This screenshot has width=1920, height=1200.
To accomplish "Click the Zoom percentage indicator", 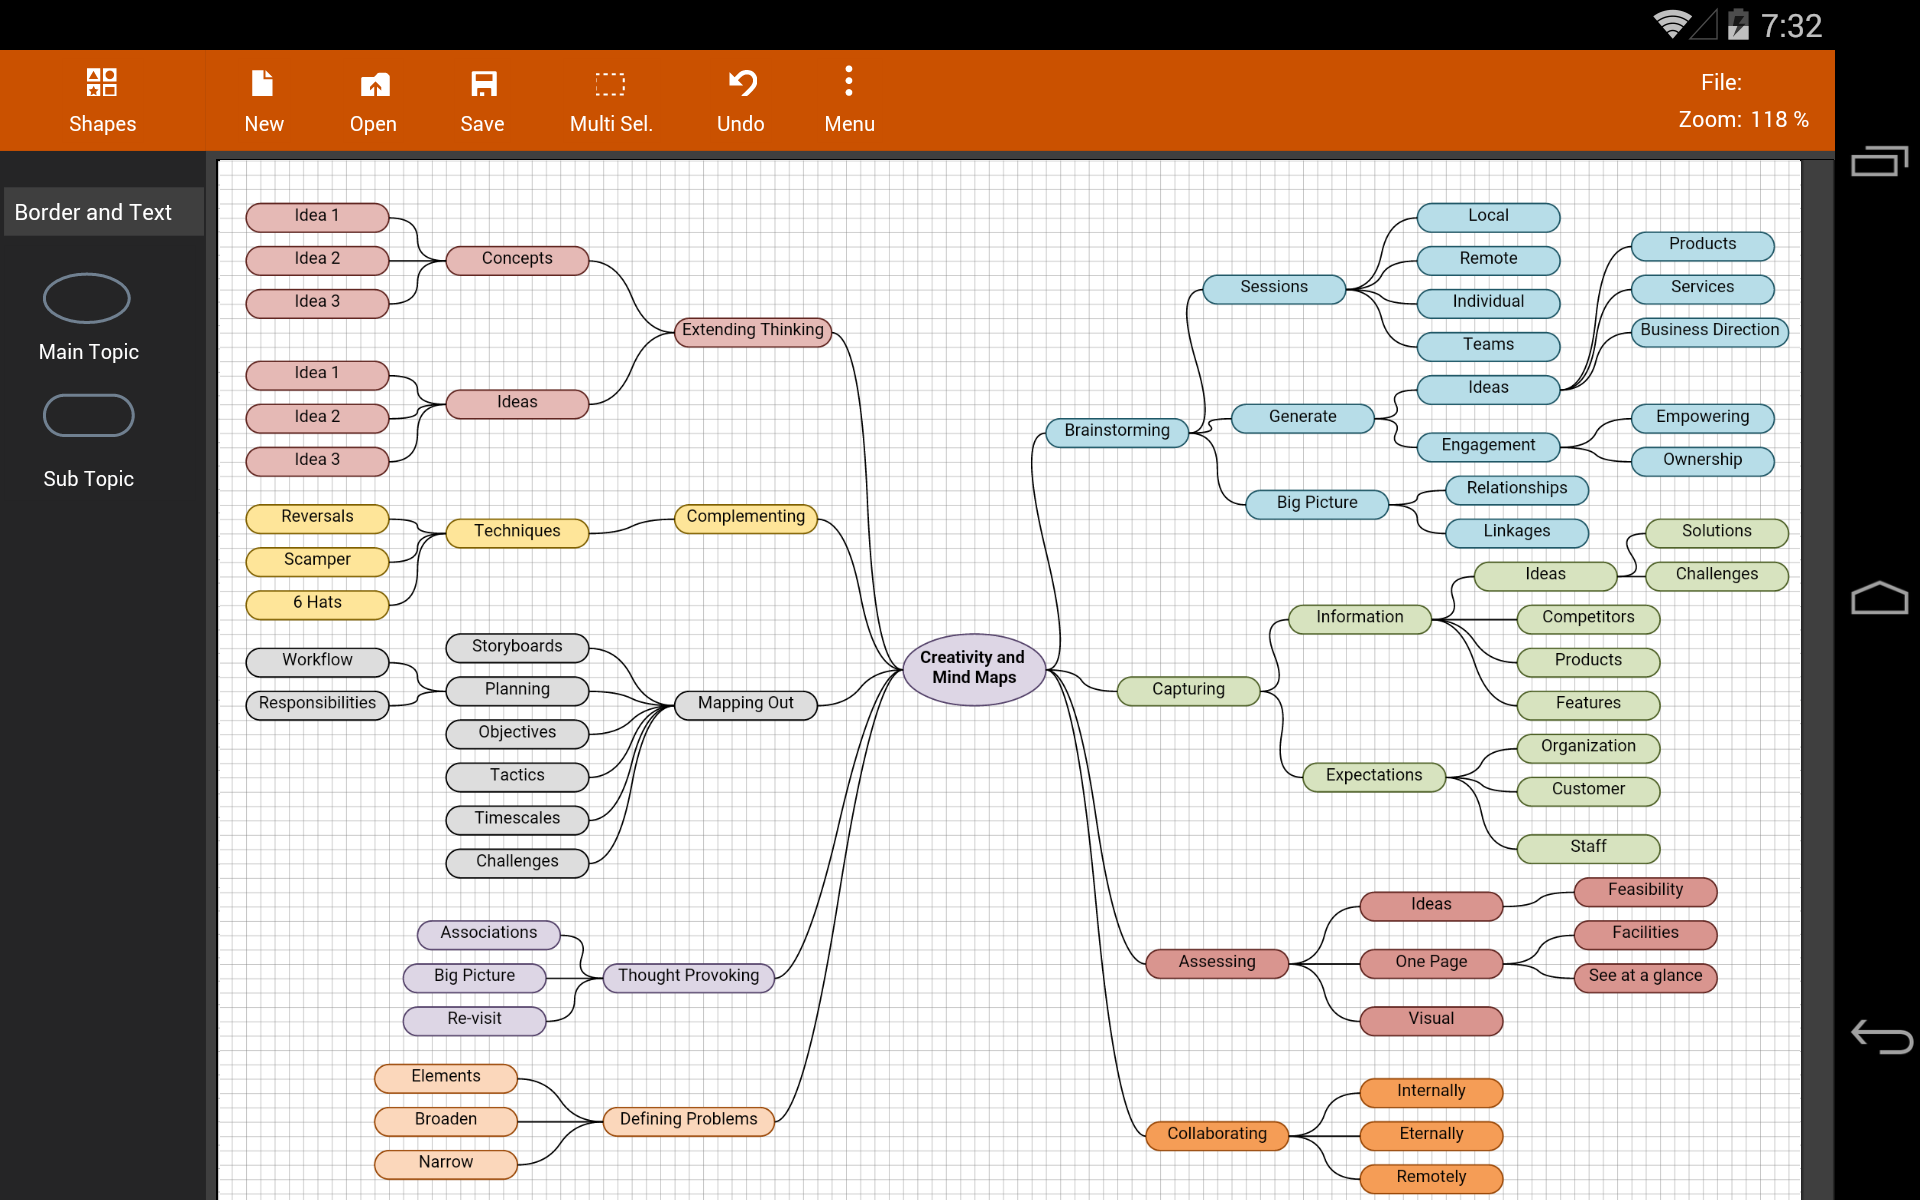I will click(x=1743, y=120).
